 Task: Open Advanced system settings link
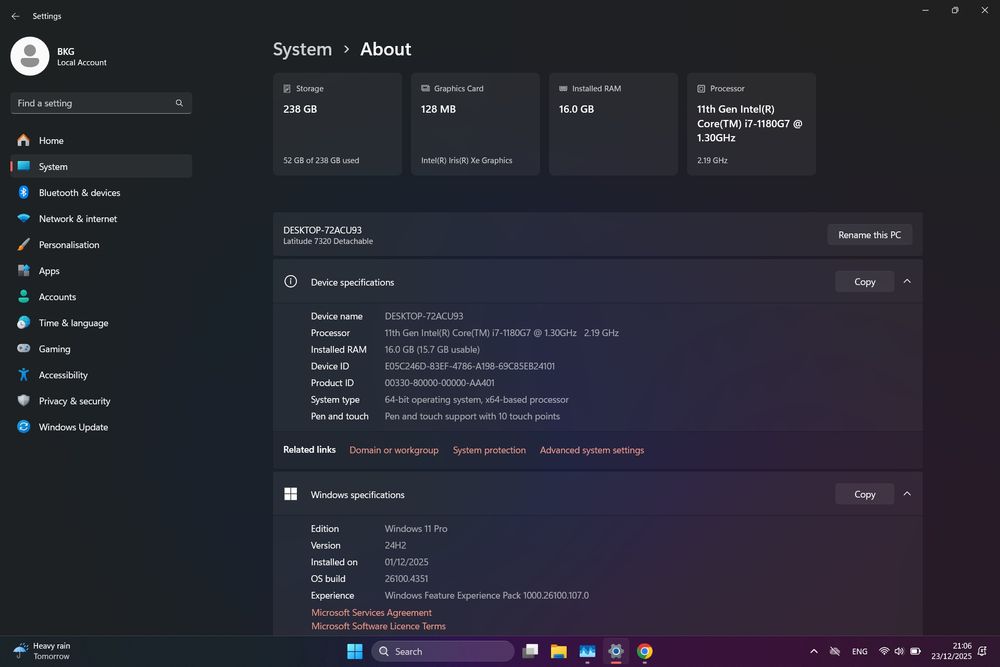click(x=592, y=450)
